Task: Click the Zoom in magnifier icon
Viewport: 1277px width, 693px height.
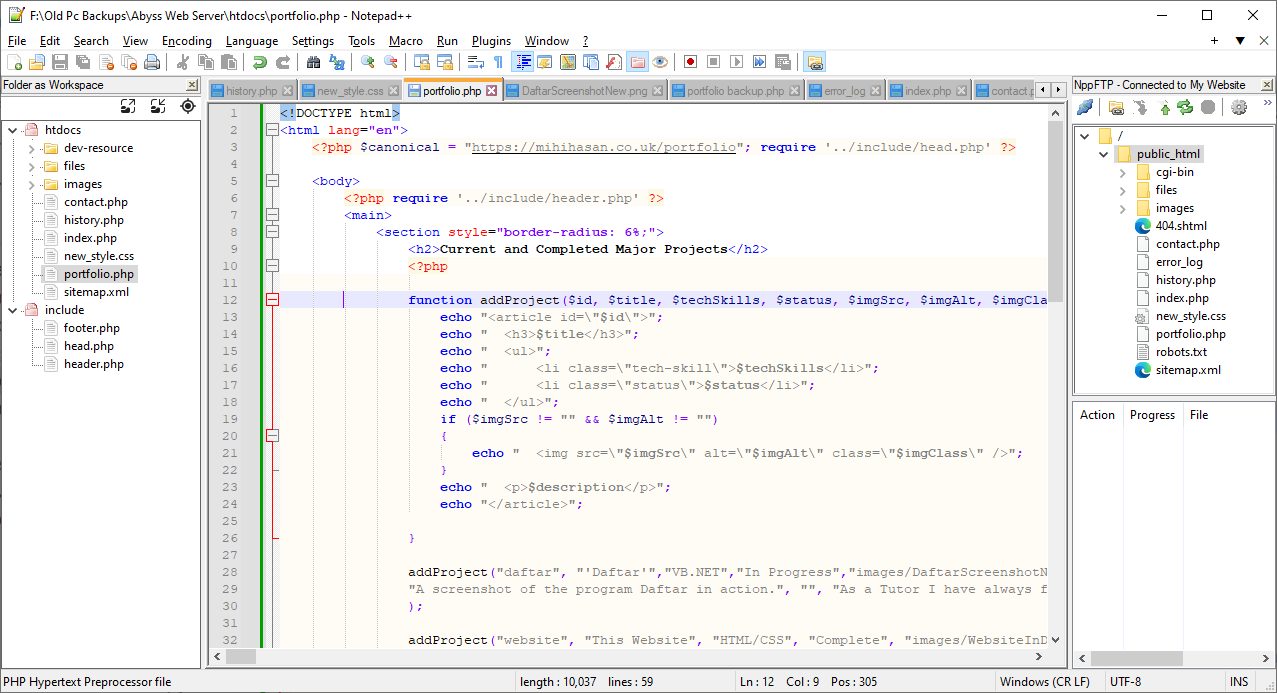Action: point(367,62)
